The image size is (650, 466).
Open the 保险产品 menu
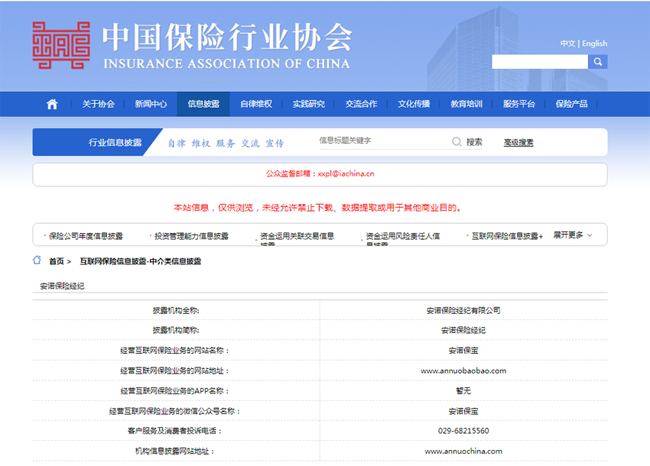tap(572, 104)
